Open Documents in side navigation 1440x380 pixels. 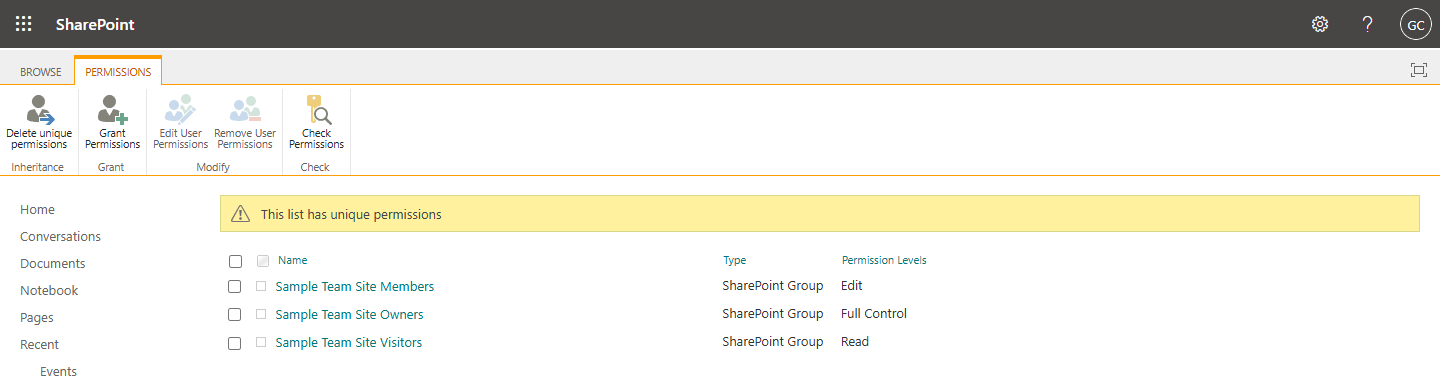[53, 263]
